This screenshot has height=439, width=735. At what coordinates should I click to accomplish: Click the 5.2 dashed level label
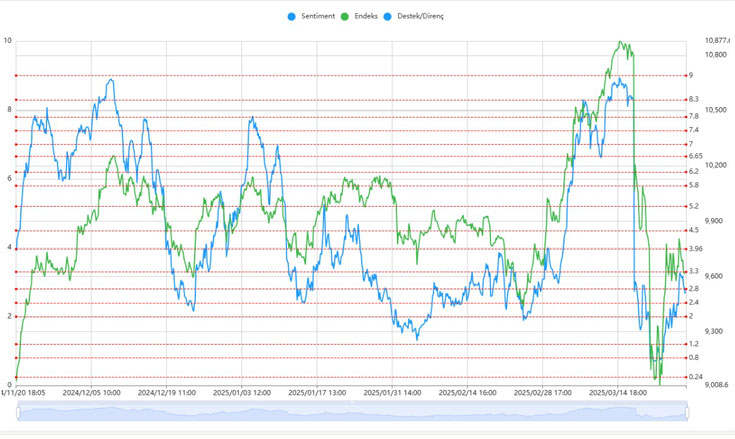[x=694, y=206]
